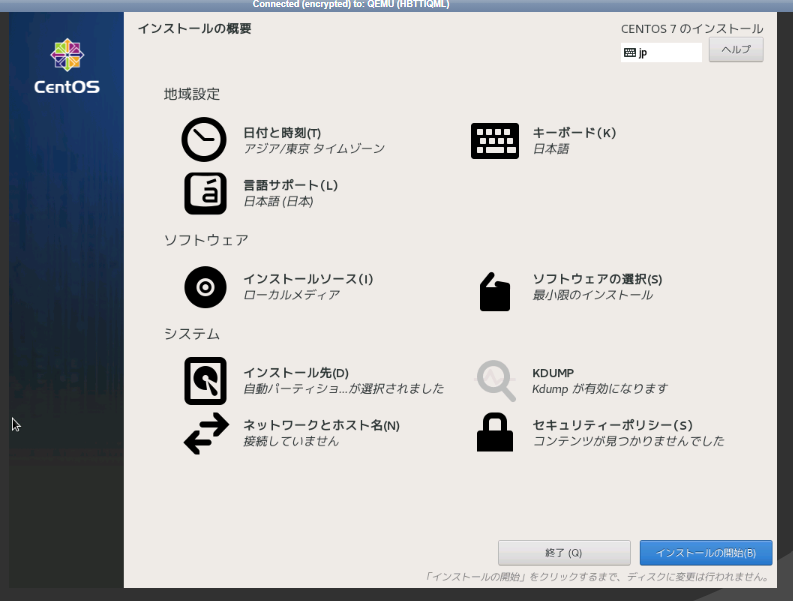793x601 pixels.
Task: Open the language support icon
Action: 205,193
